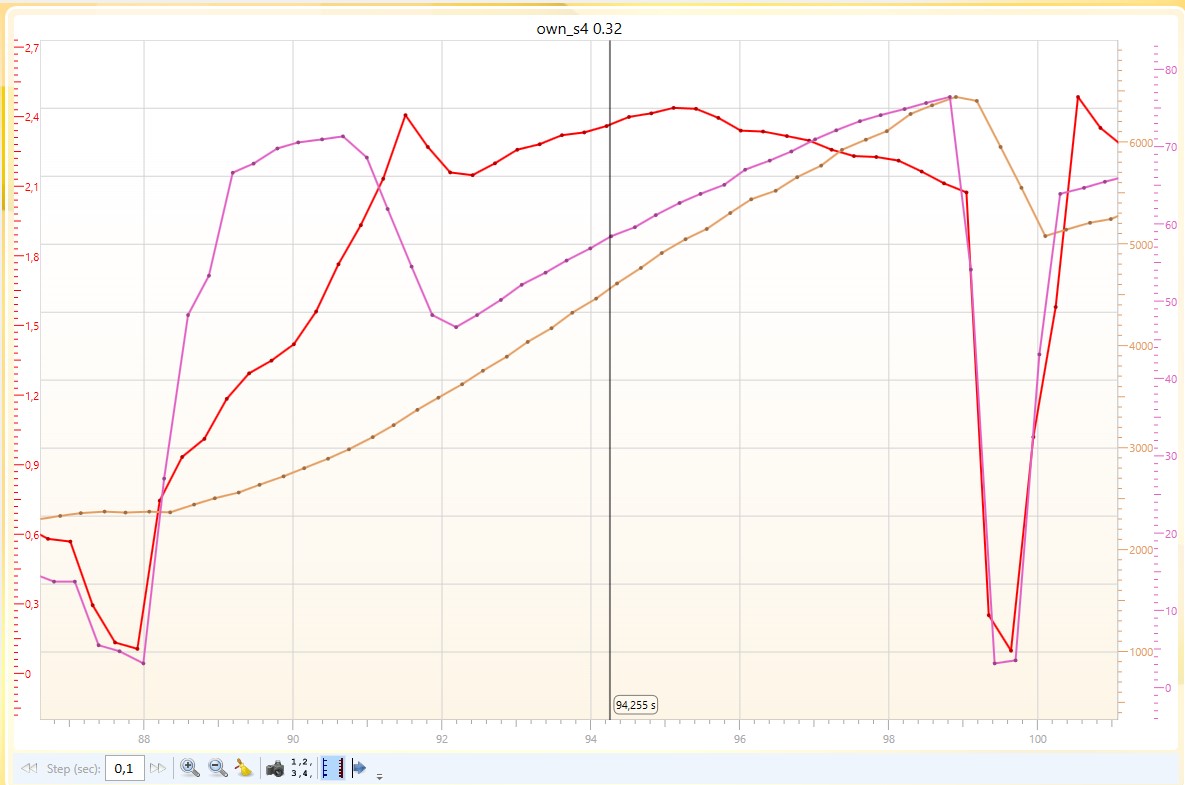Click the chart title own_s4 0.32
Screen dimensions: 1185x785
[x=580, y=29]
